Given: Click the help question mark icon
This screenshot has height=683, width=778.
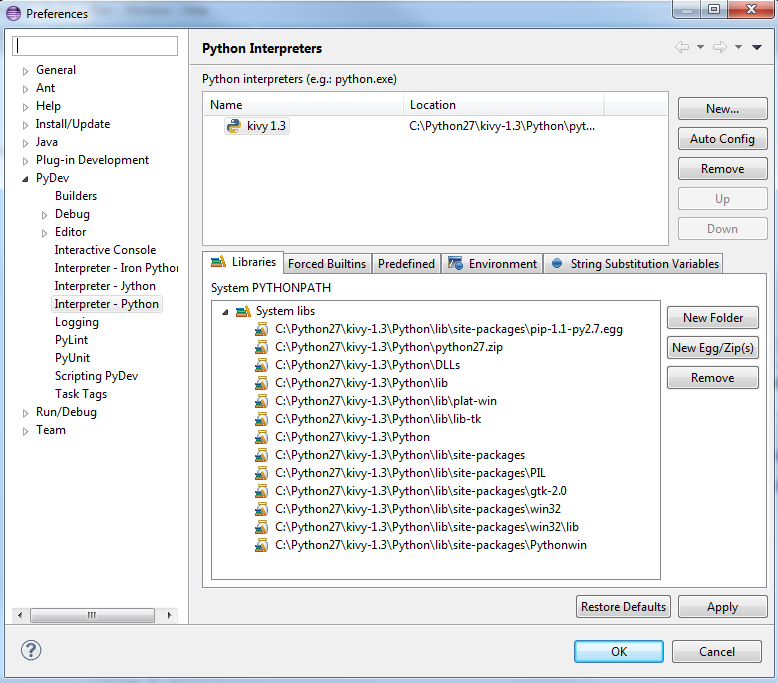Looking at the screenshot, I should [31, 650].
